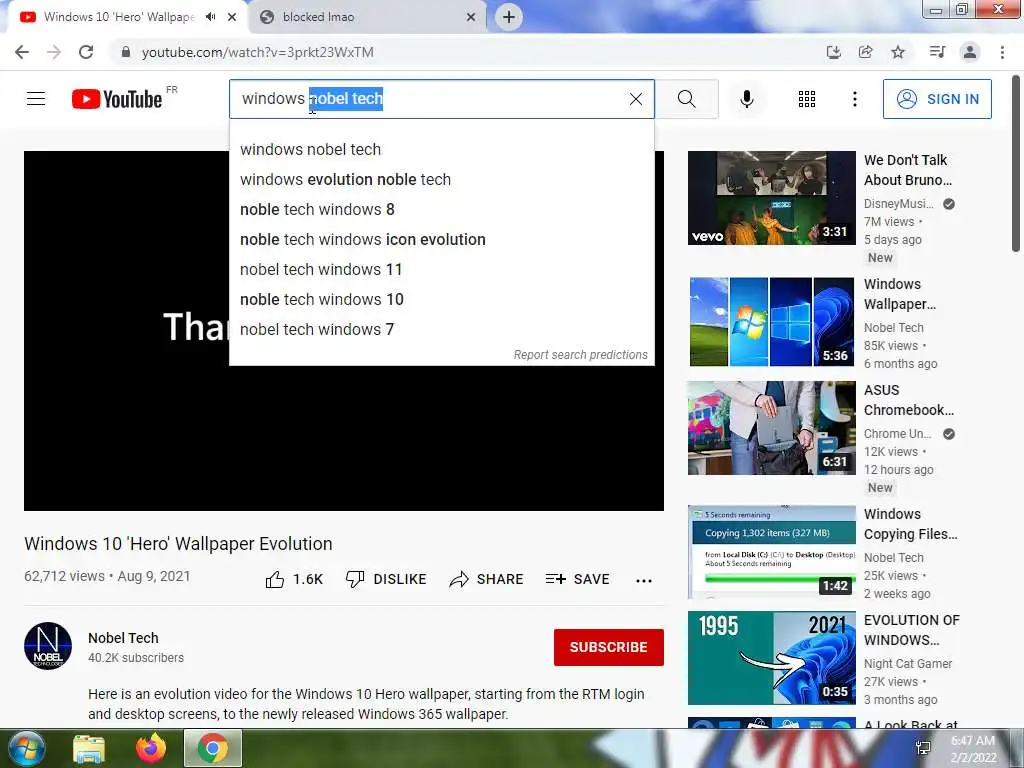Open the Nobel Tech channel name link

123,638
